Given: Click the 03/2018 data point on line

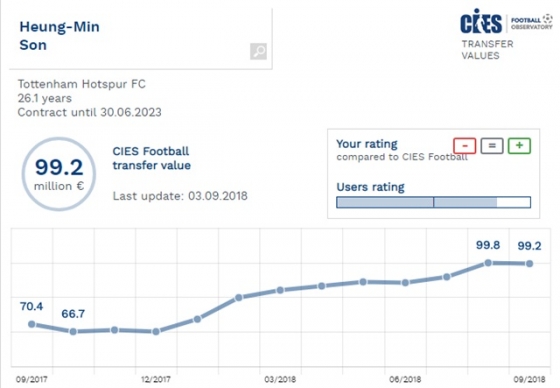Looking at the screenshot, I should pos(280,290).
